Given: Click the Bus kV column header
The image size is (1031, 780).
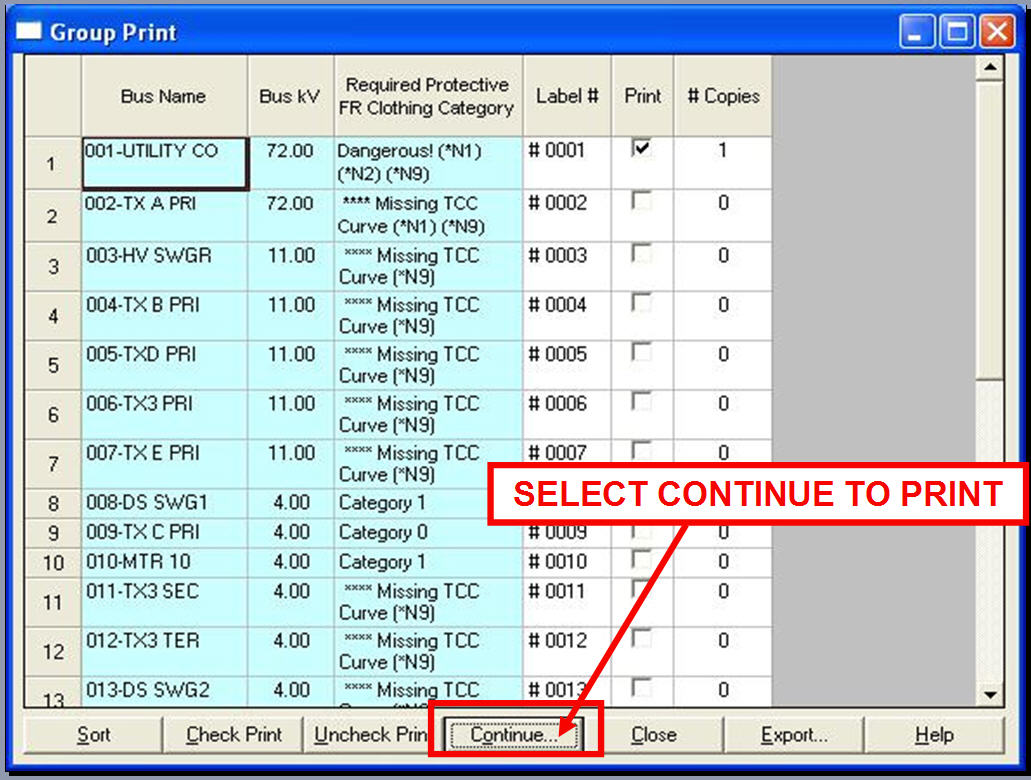Looking at the screenshot, I should 290,96.
